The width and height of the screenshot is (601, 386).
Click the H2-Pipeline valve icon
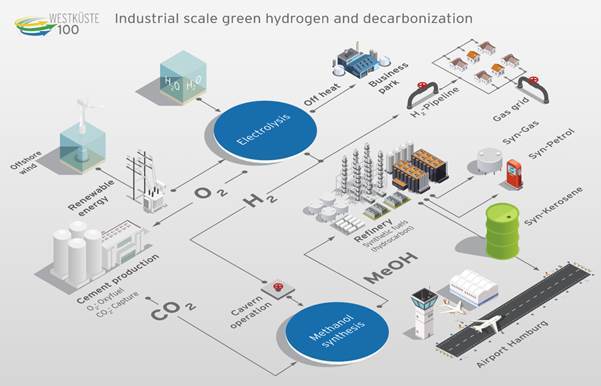pyautogui.click(x=423, y=94)
